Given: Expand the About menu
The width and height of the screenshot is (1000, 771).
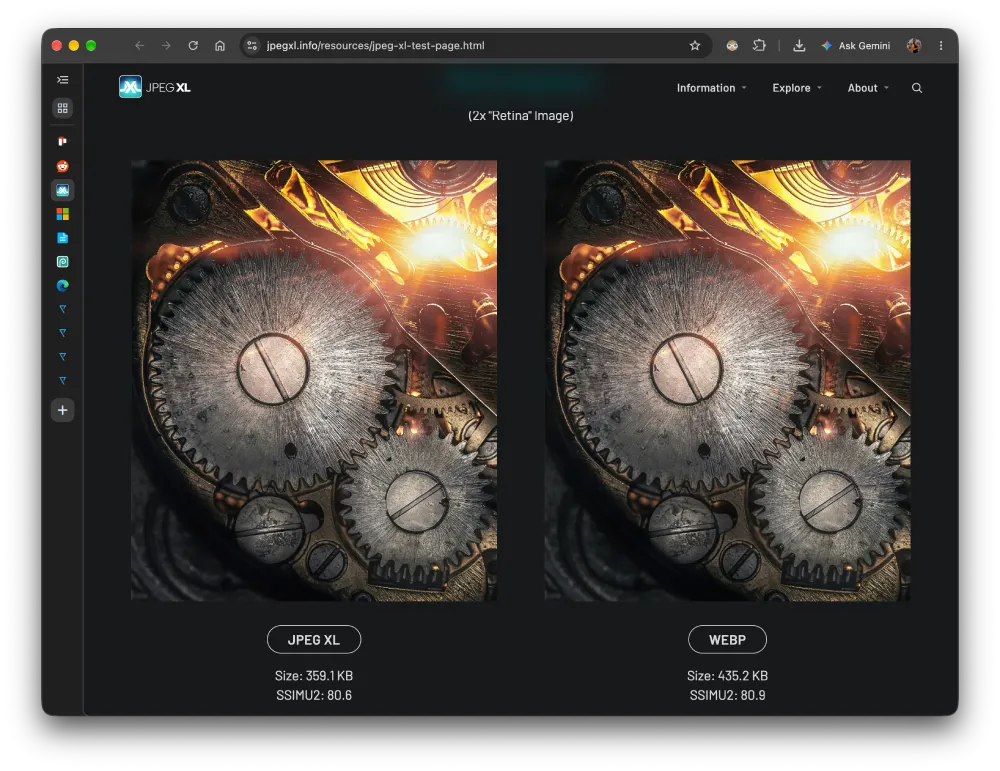Looking at the screenshot, I should [x=868, y=88].
